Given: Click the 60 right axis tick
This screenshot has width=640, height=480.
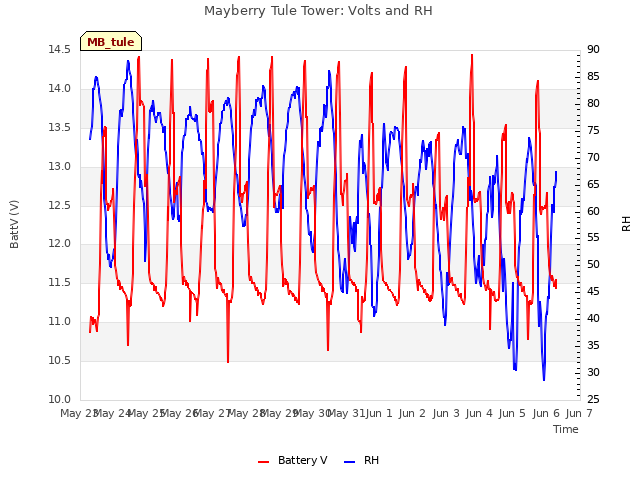Looking at the screenshot, I should [x=593, y=211].
